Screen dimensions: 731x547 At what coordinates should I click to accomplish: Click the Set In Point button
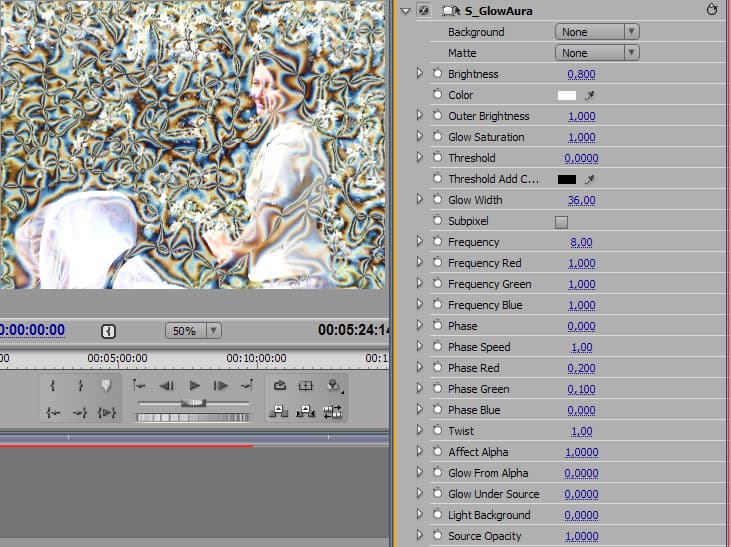click(x=53, y=386)
